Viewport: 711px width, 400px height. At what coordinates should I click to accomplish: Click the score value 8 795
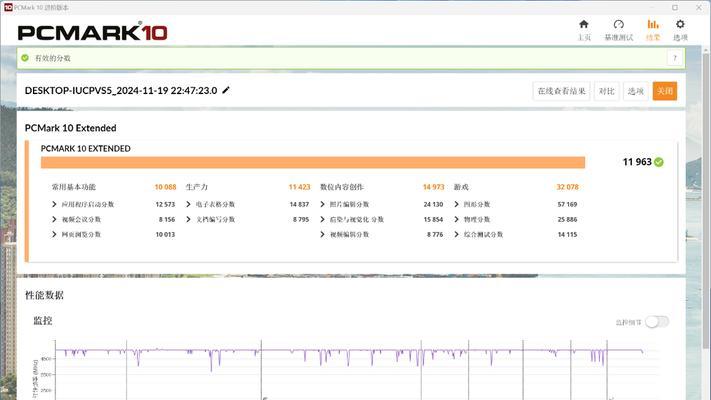pyautogui.click(x=301, y=220)
